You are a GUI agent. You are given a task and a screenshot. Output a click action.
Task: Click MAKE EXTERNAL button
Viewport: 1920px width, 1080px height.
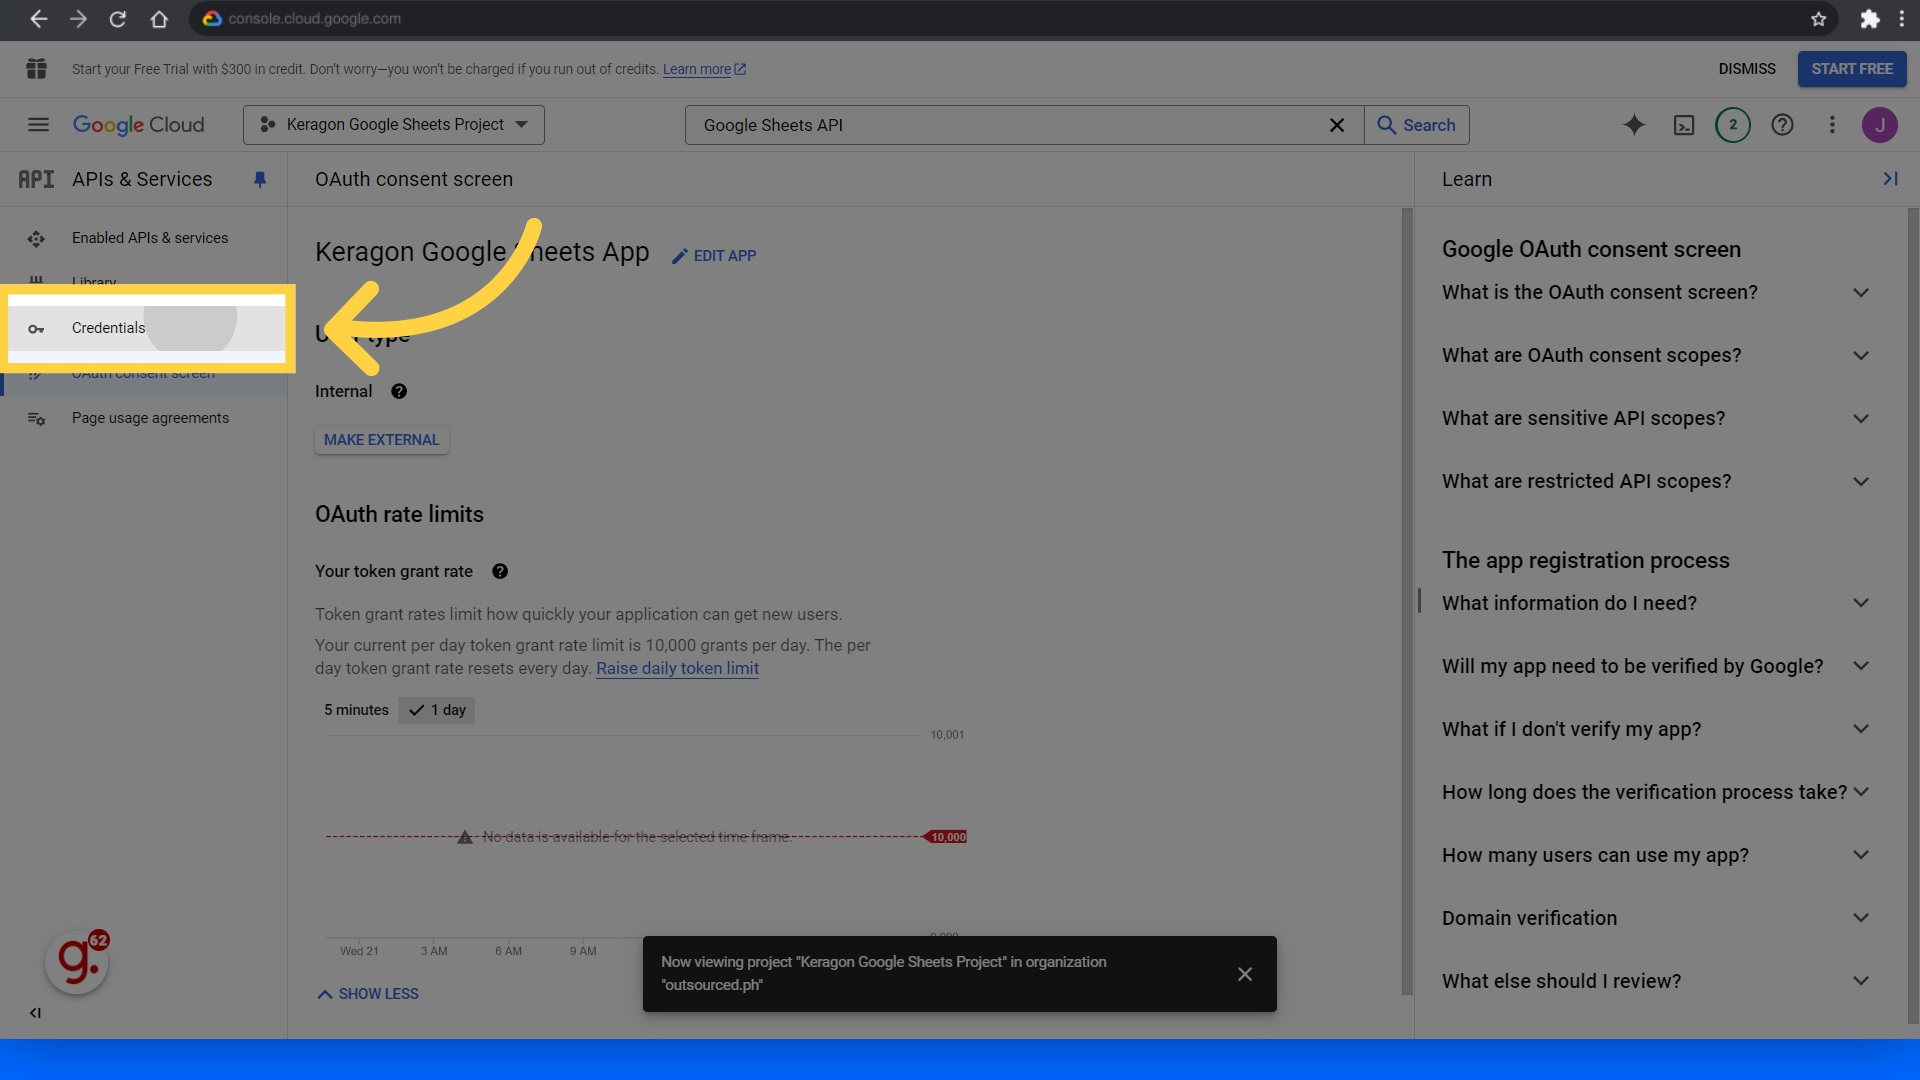382,440
